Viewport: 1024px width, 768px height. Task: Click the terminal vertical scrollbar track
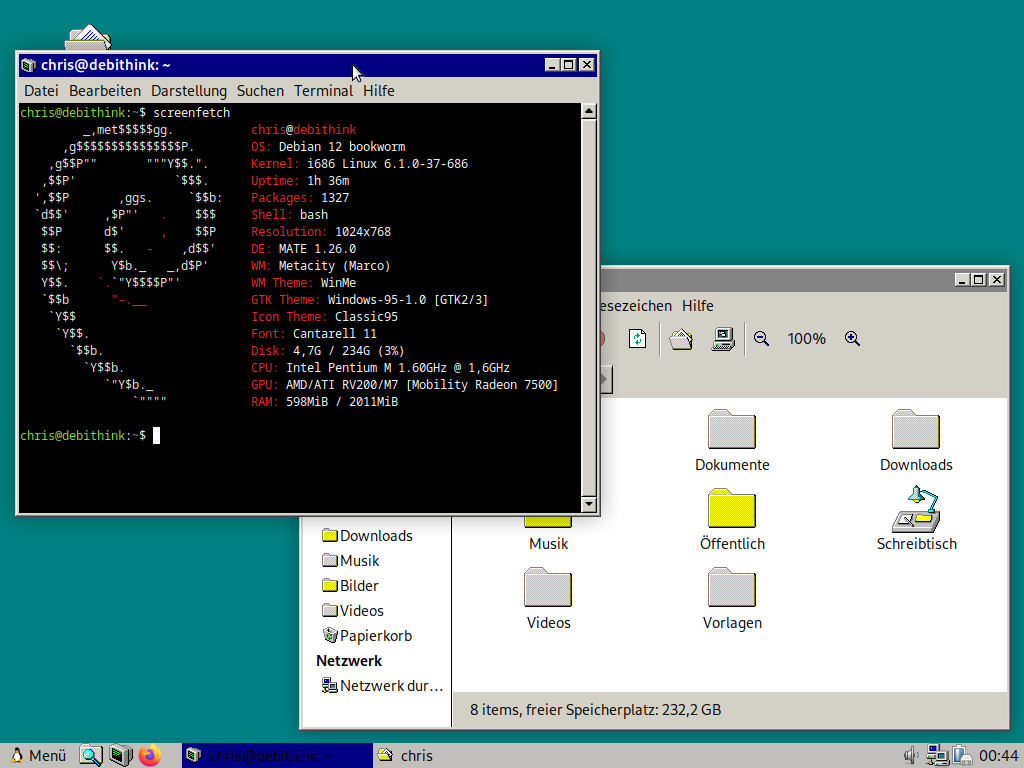tap(588, 307)
